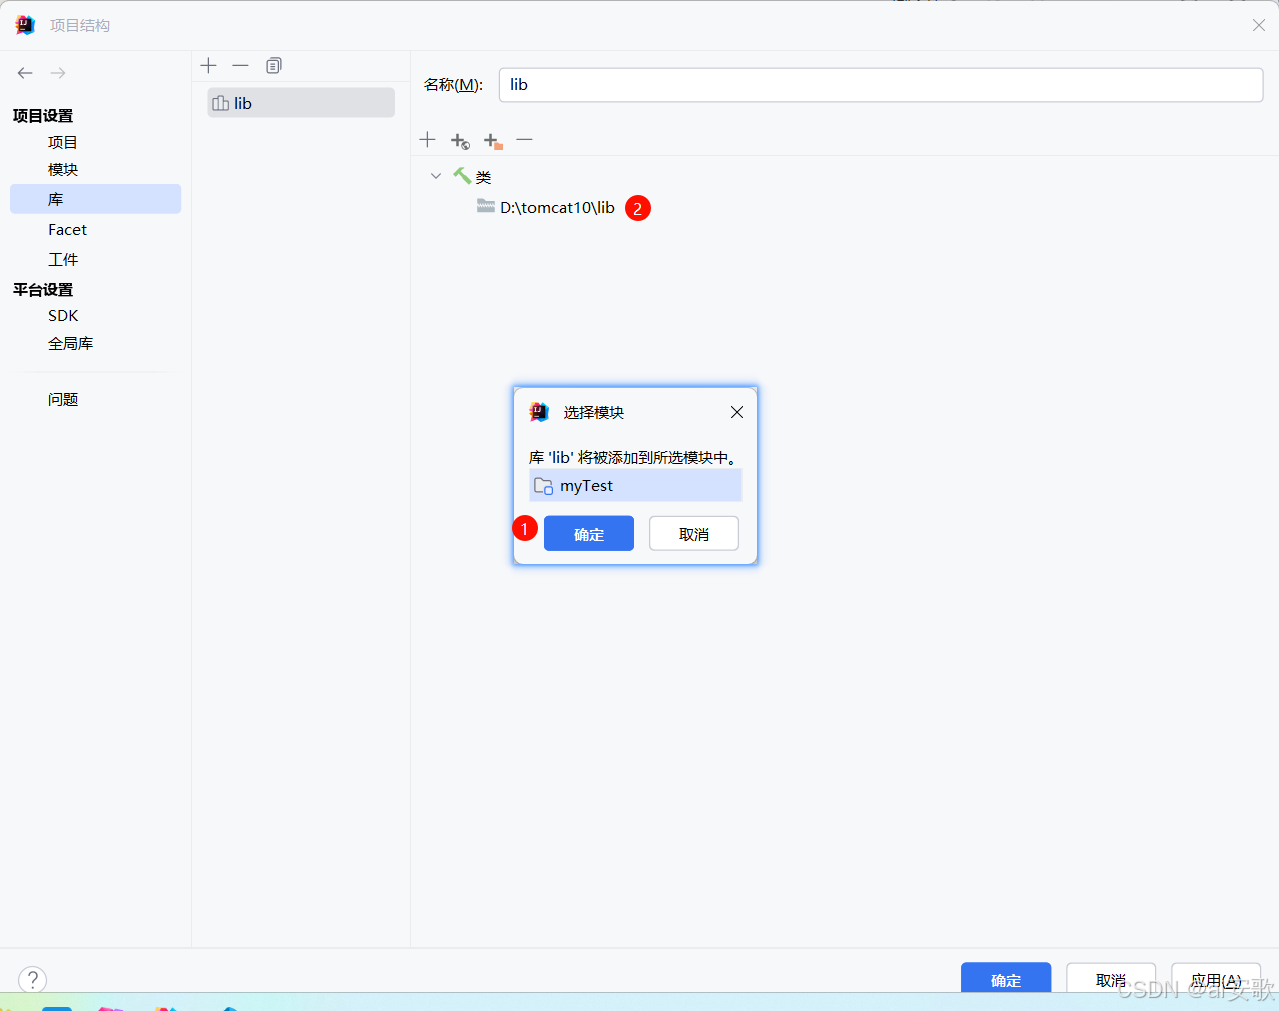
Task: Click 应用(A) button
Action: (x=1216, y=978)
